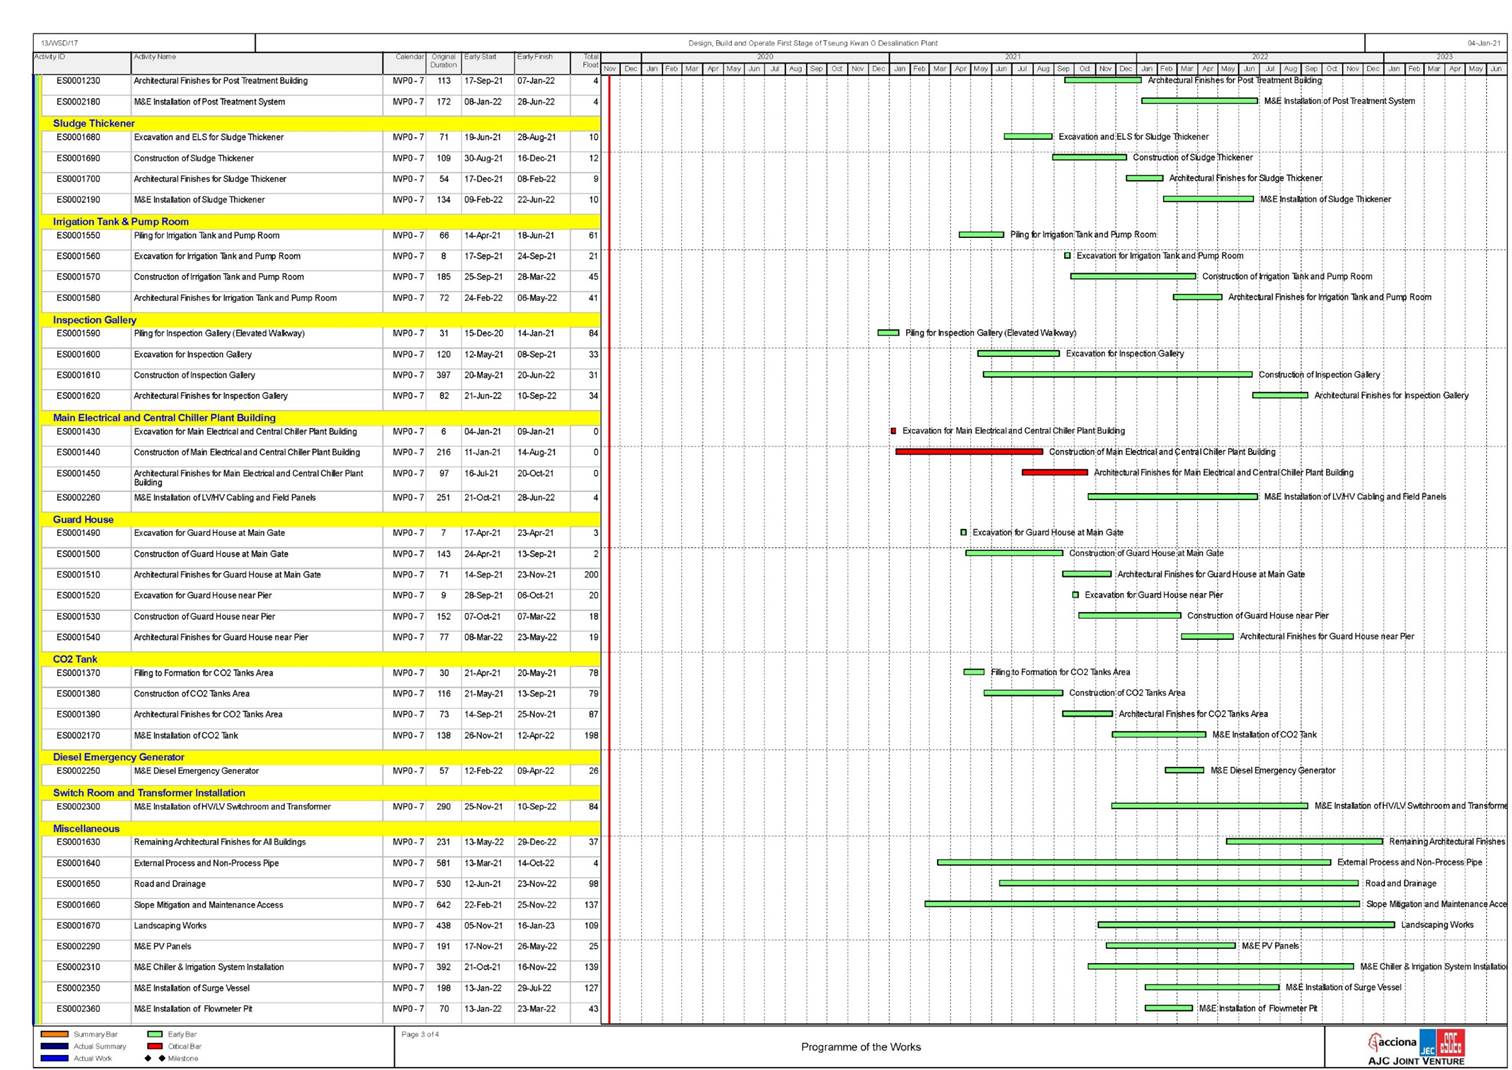
Task: Click the Excavation for Guard House near Pier marker
Action: click(1075, 595)
